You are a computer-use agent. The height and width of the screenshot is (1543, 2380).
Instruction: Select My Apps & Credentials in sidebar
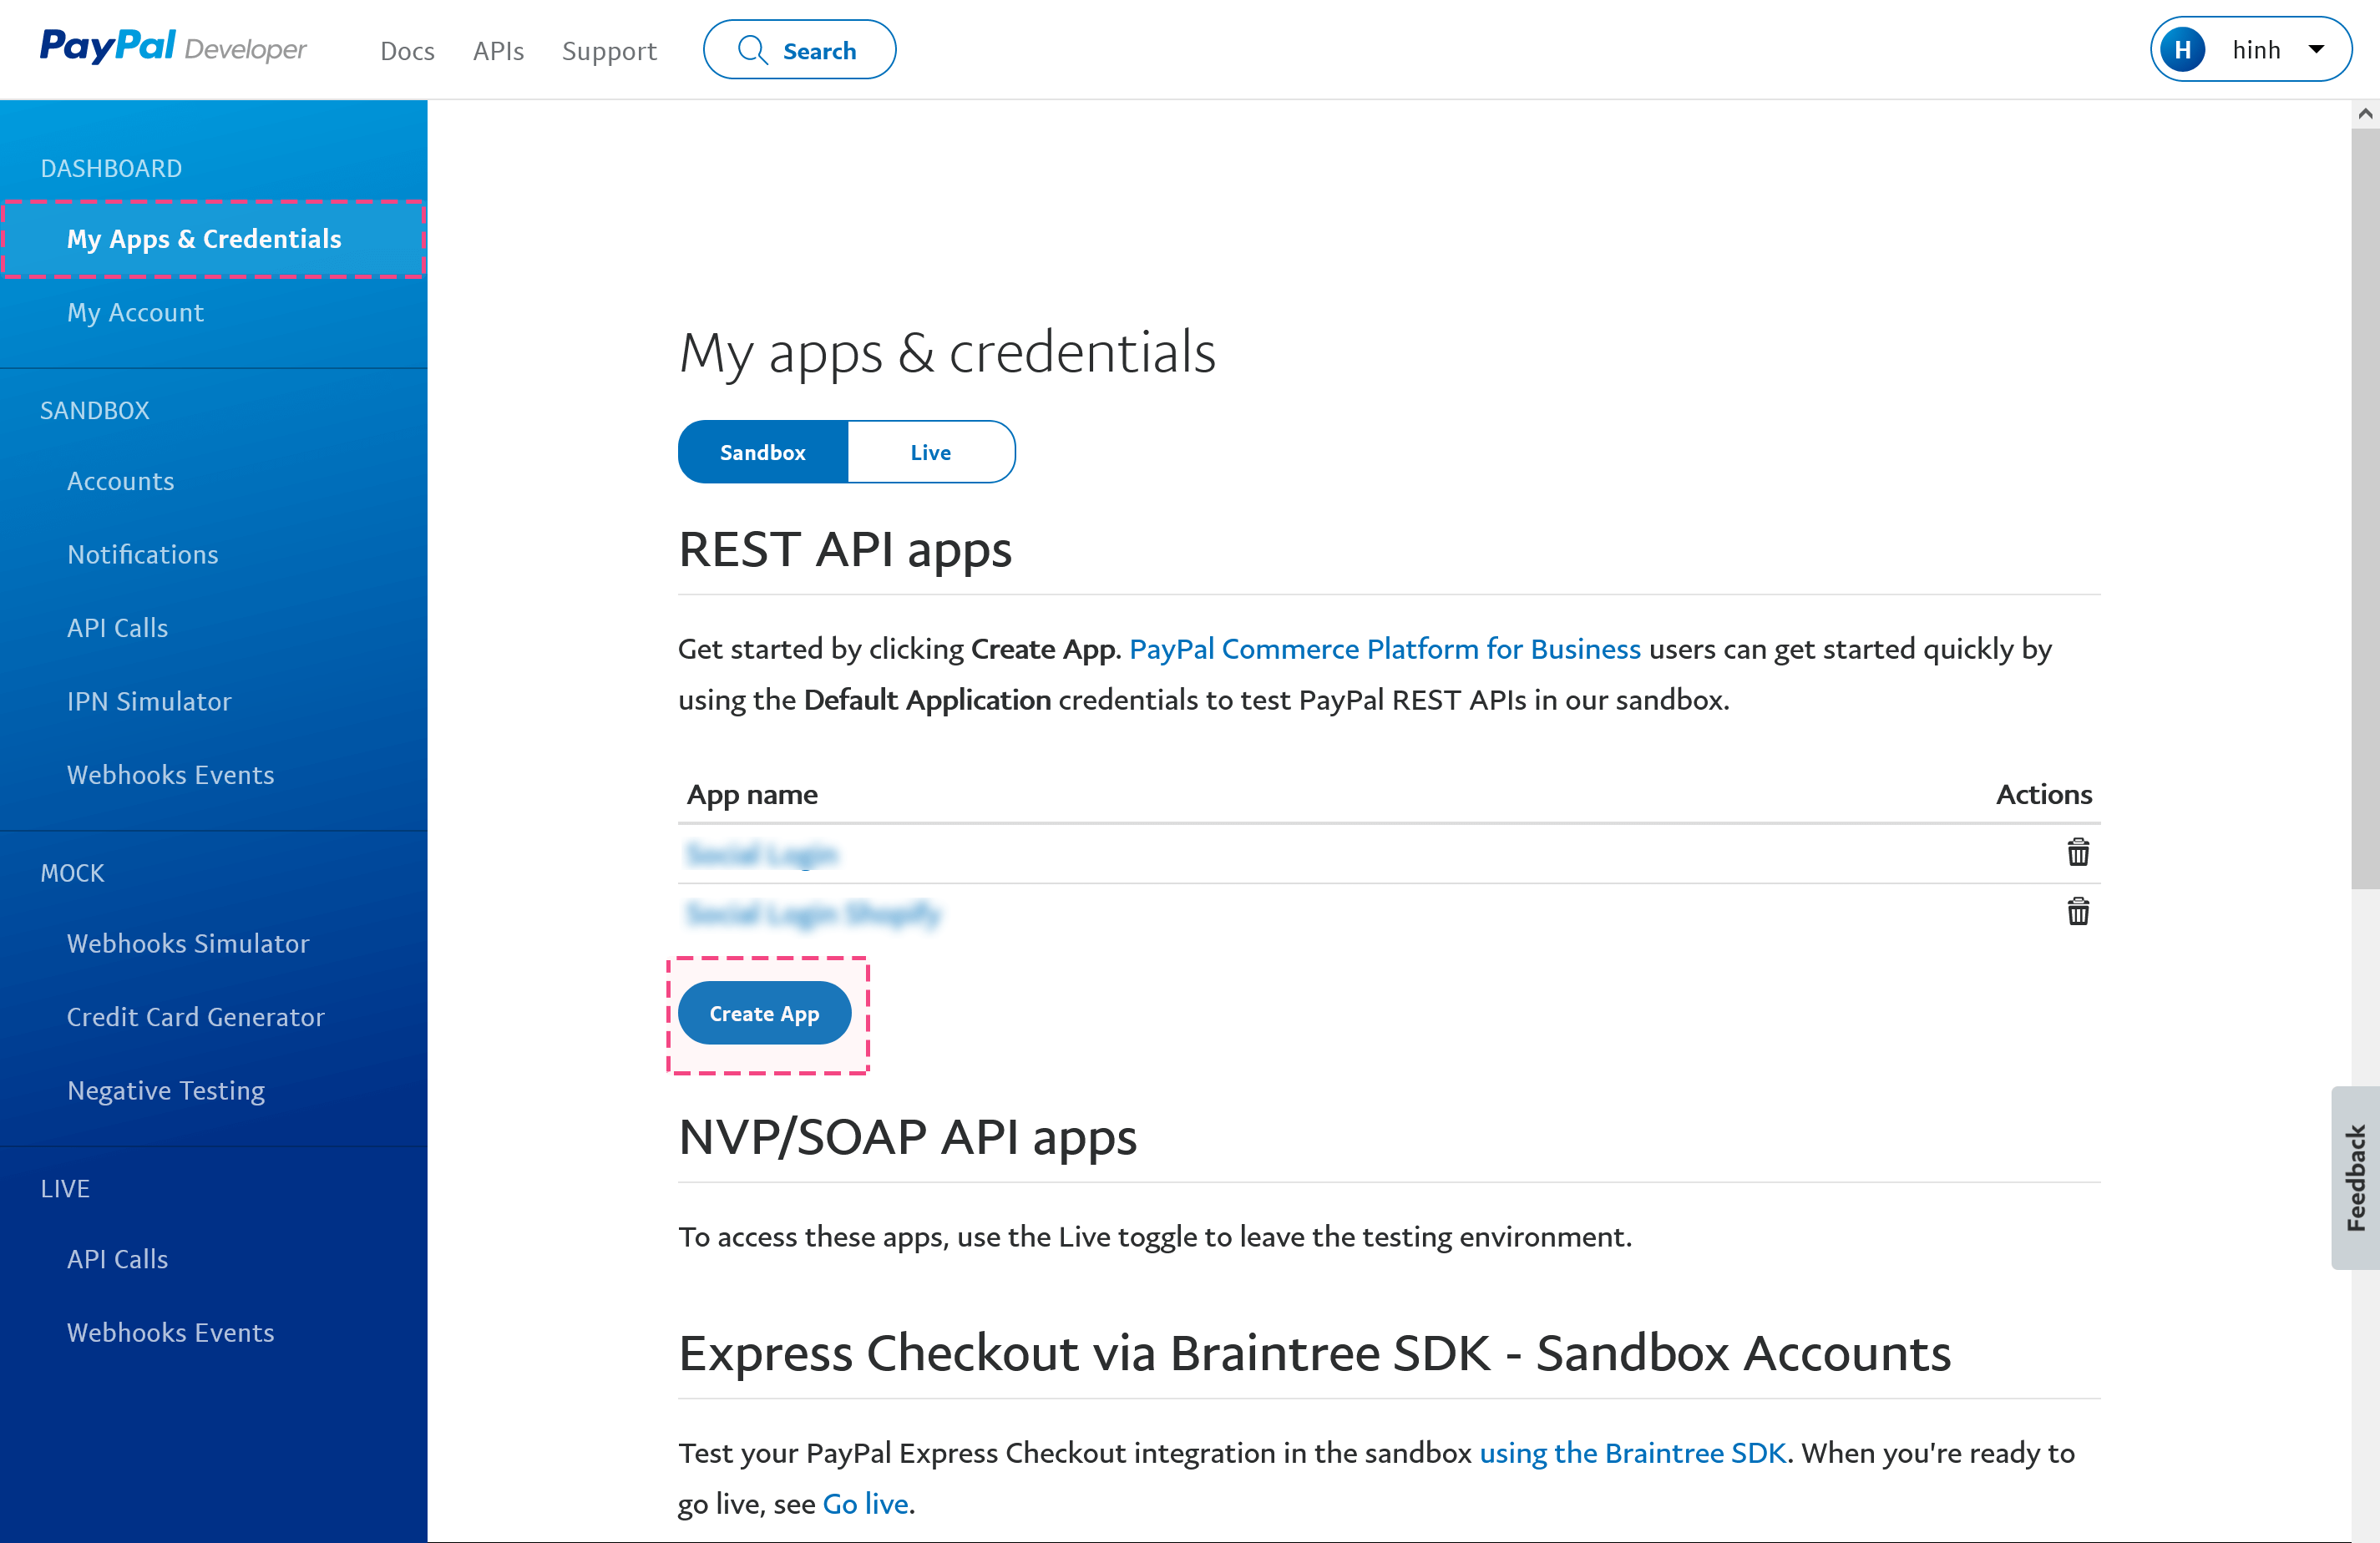214,239
